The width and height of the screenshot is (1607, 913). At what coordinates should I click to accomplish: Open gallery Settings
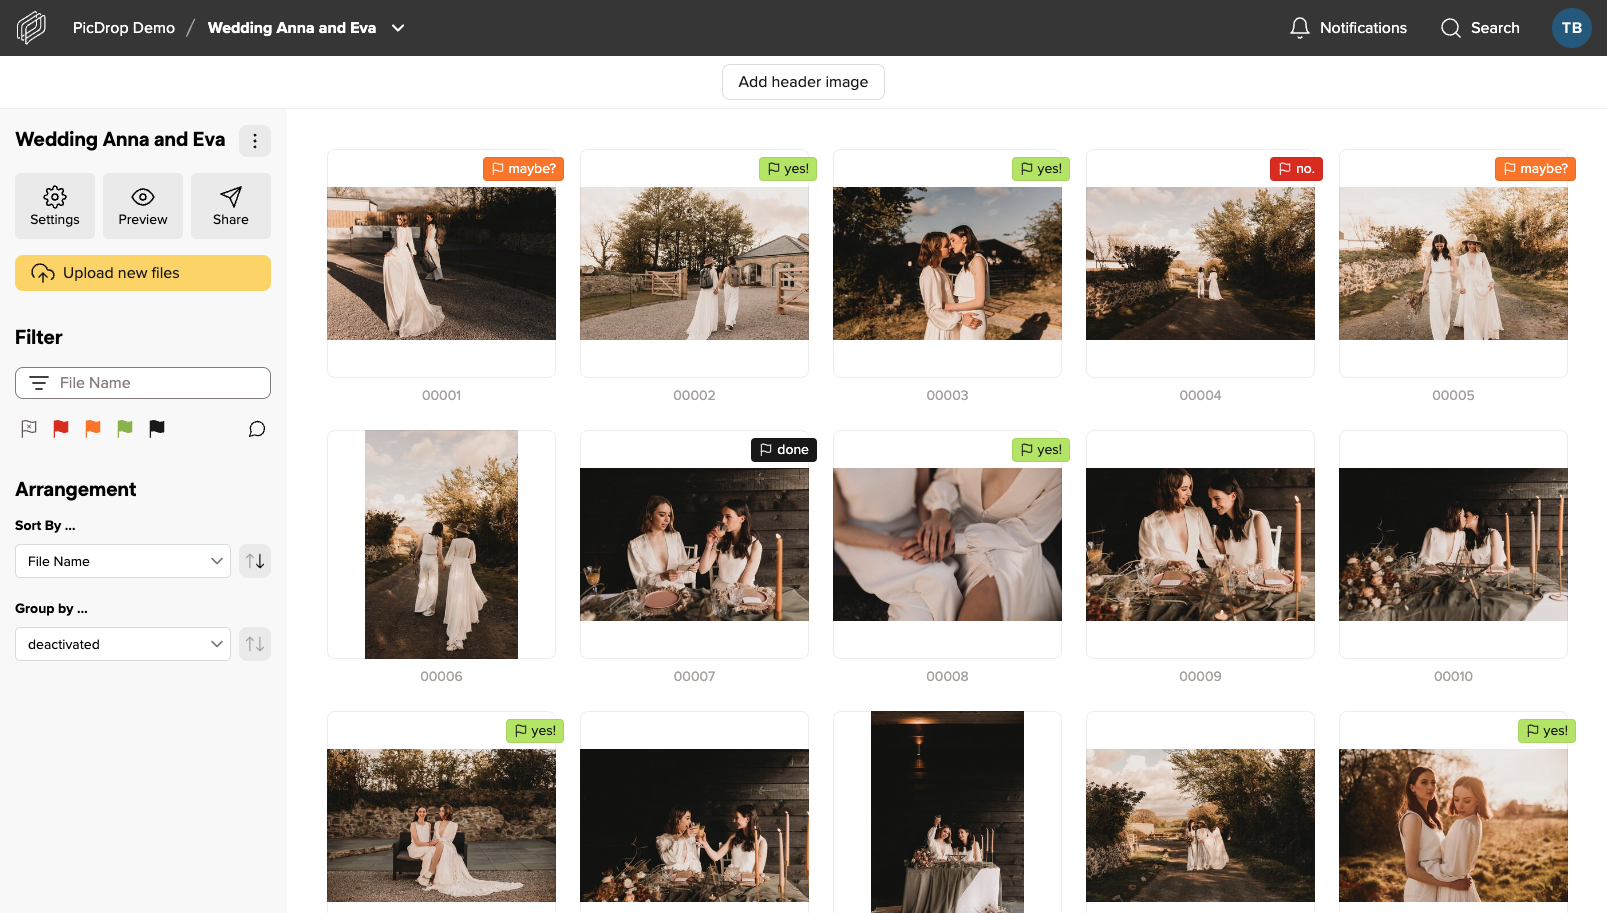point(55,206)
